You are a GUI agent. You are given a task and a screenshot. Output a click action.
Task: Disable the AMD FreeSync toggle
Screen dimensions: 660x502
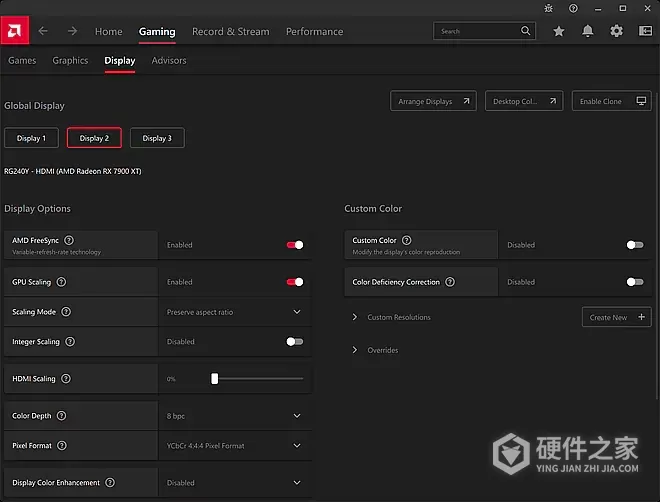(x=295, y=245)
